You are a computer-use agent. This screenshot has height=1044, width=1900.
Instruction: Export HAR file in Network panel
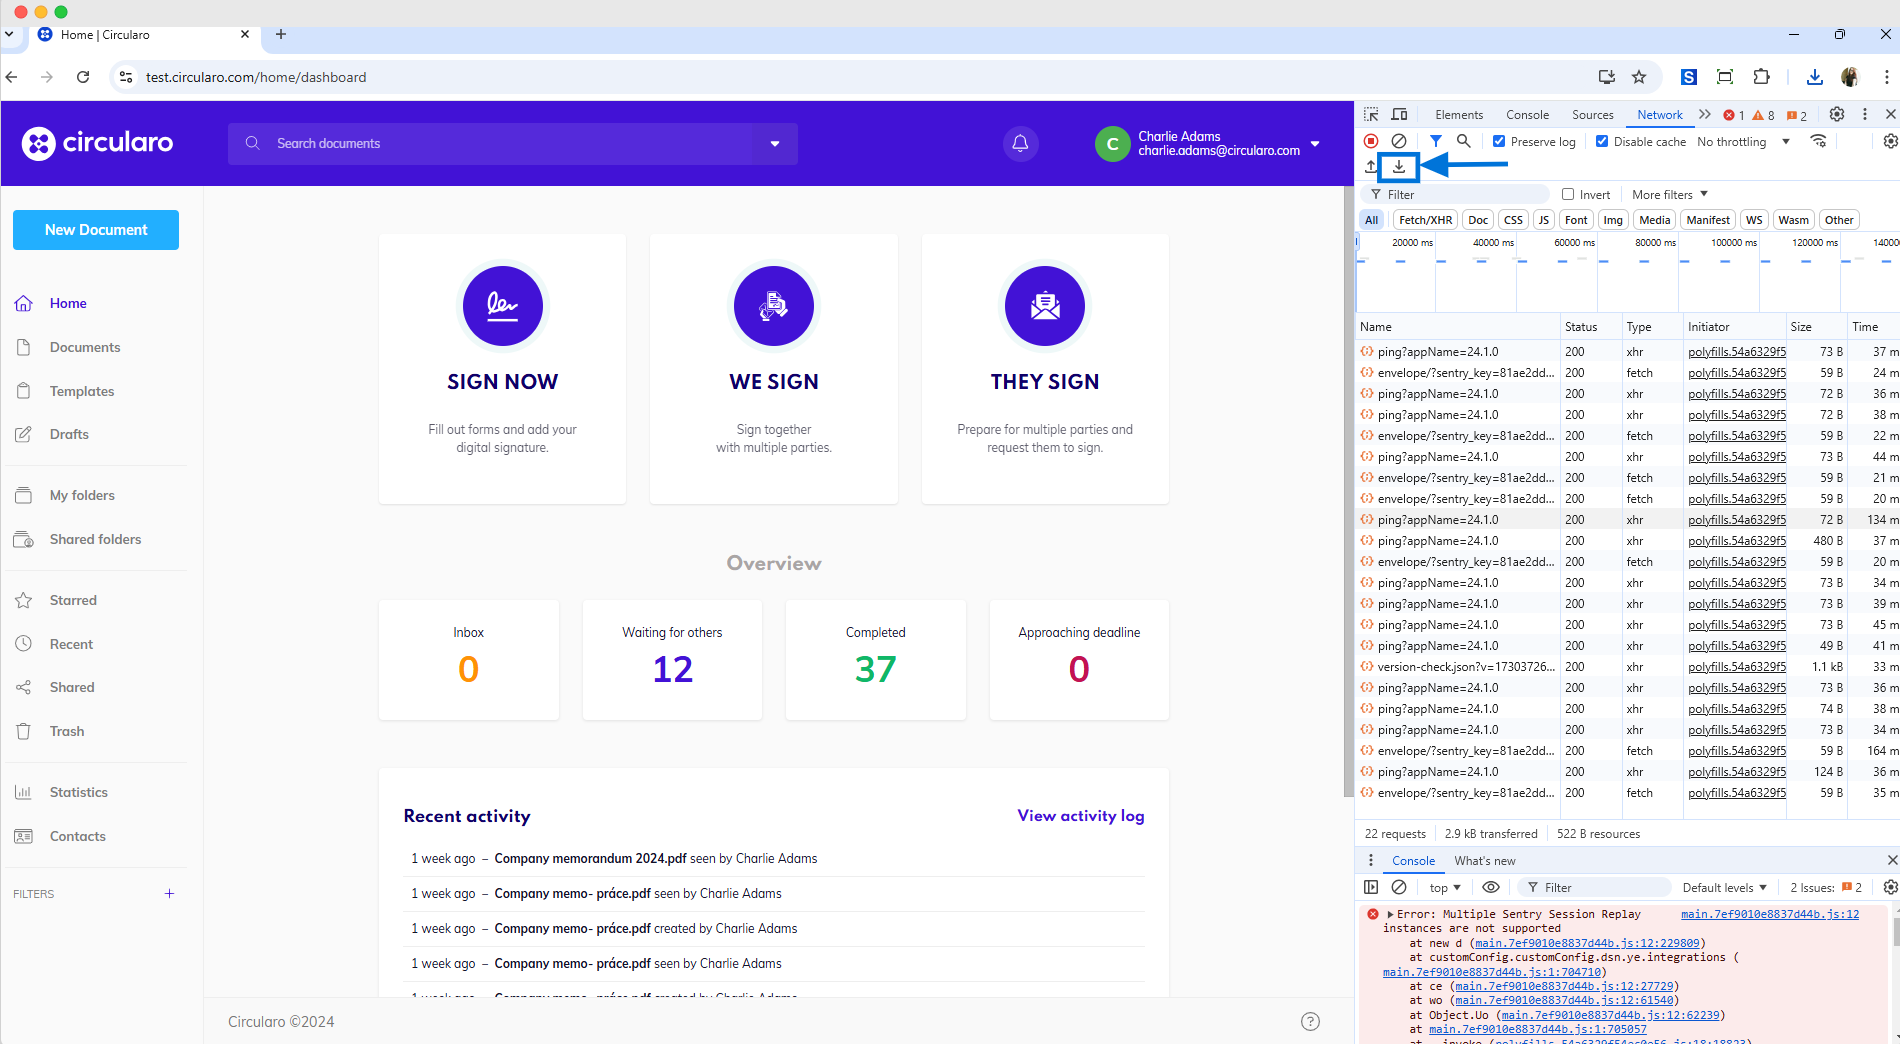pyautogui.click(x=1398, y=167)
